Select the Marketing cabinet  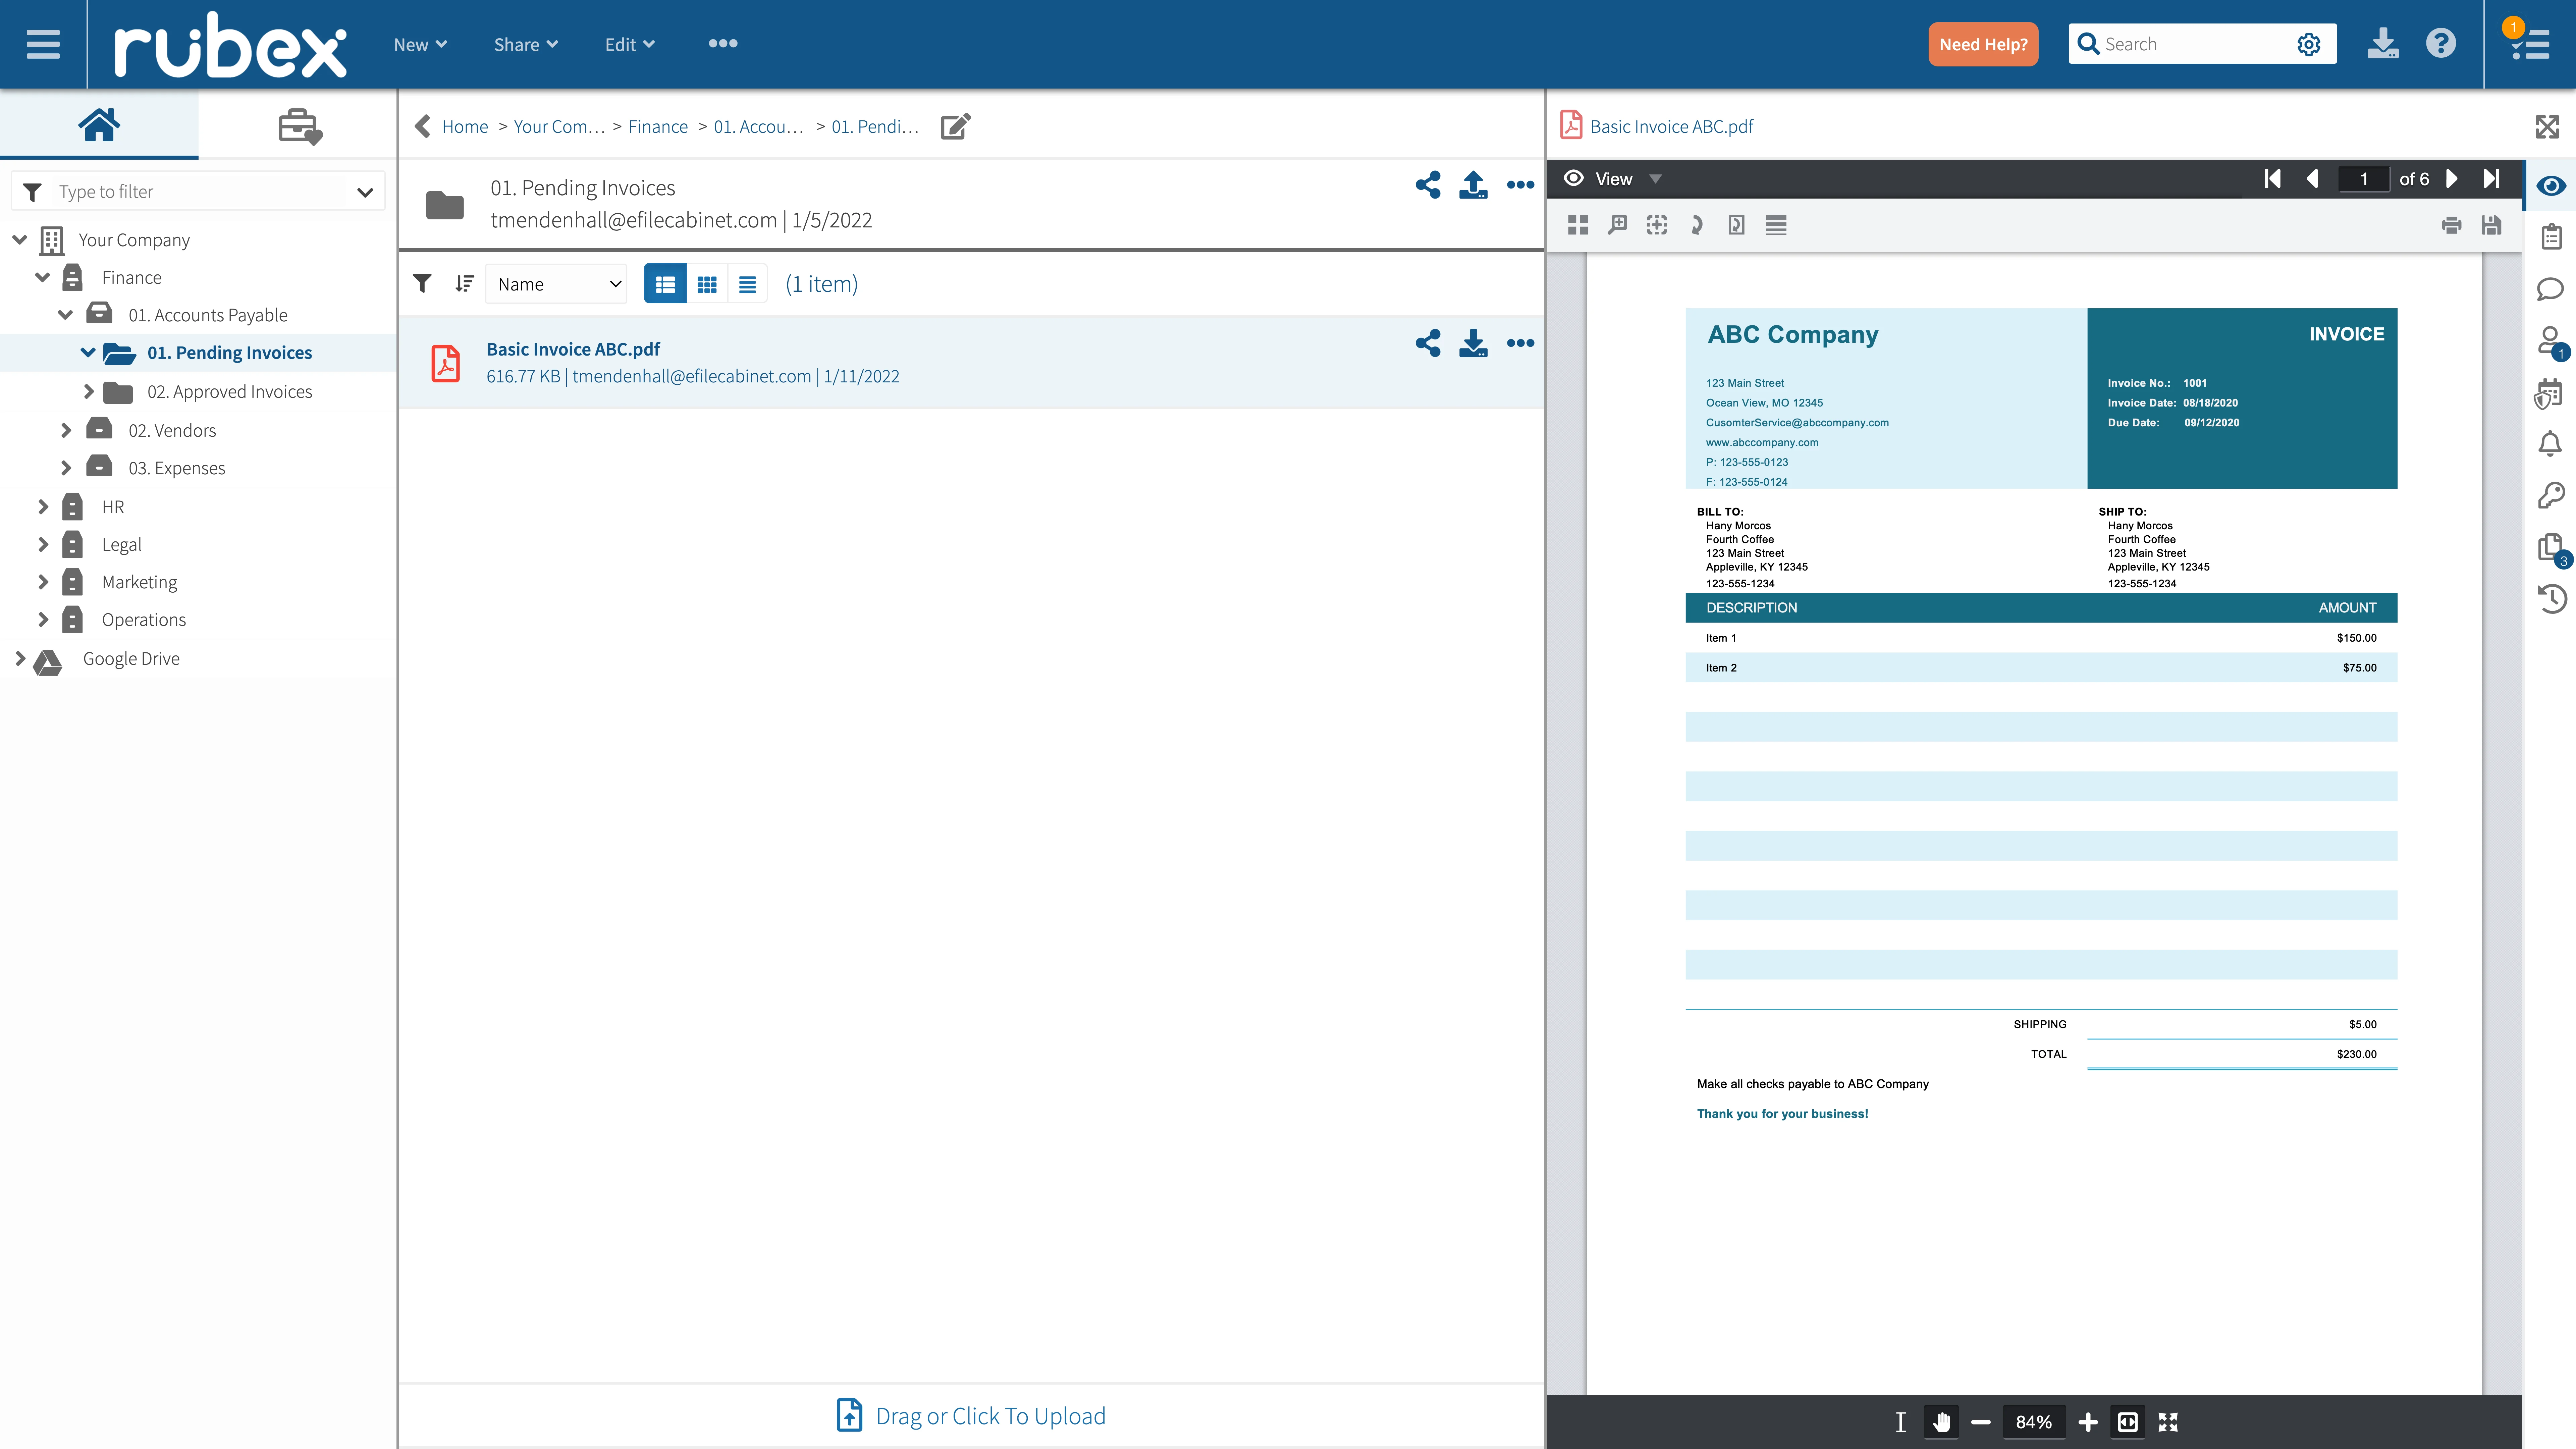point(139,582)
